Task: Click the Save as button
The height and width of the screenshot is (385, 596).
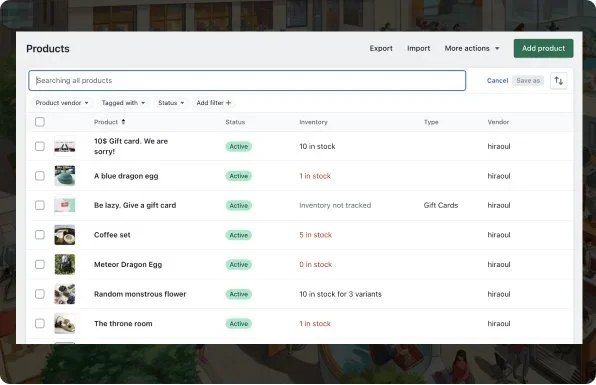Action: (528, 81)
